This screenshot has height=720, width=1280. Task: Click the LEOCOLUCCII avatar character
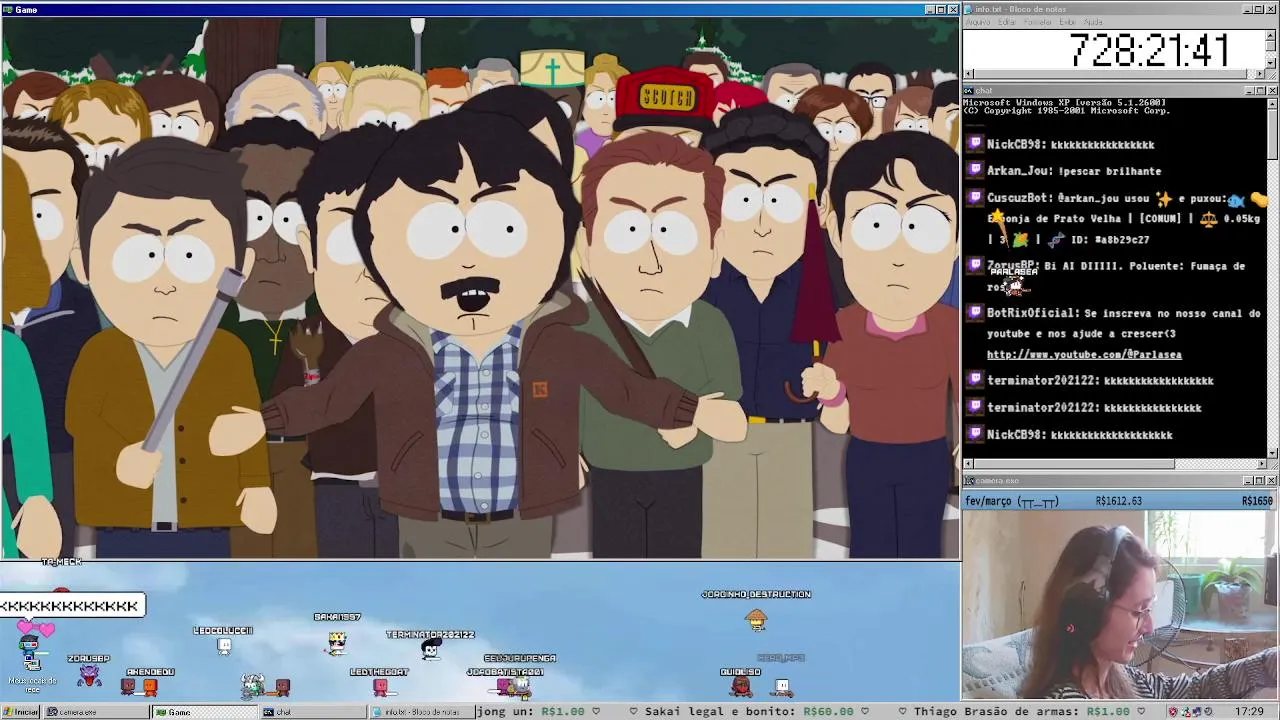(x=224, y=646)
